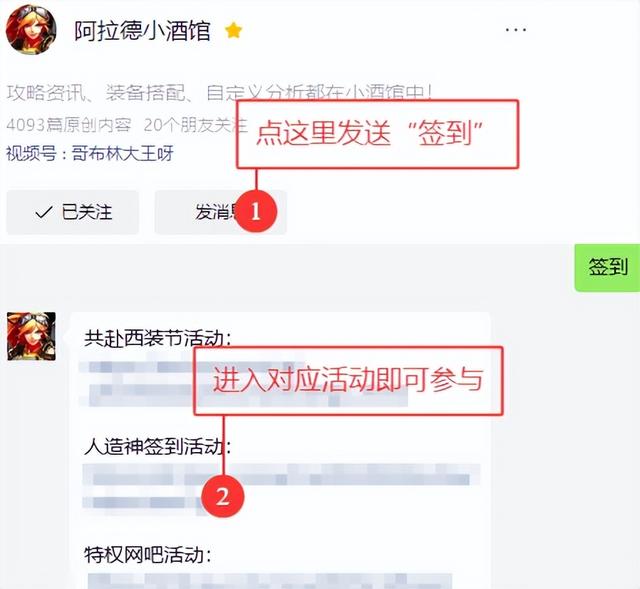Toggle the 已关注 follow button
This screenshot has width=640, height=589.
(73, 212)
